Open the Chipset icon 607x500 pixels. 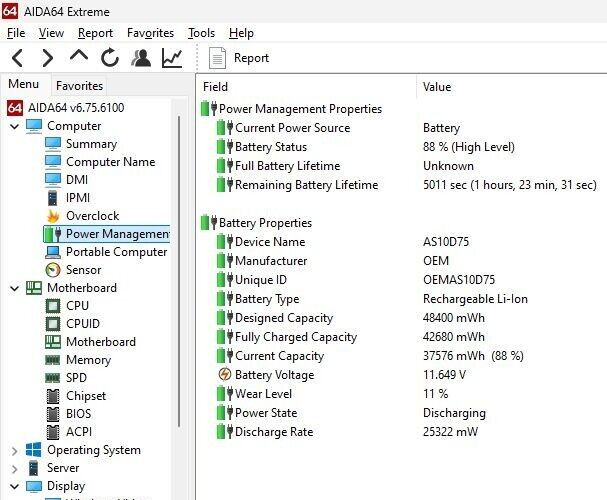pyautogui.click(x=53, y=396)
